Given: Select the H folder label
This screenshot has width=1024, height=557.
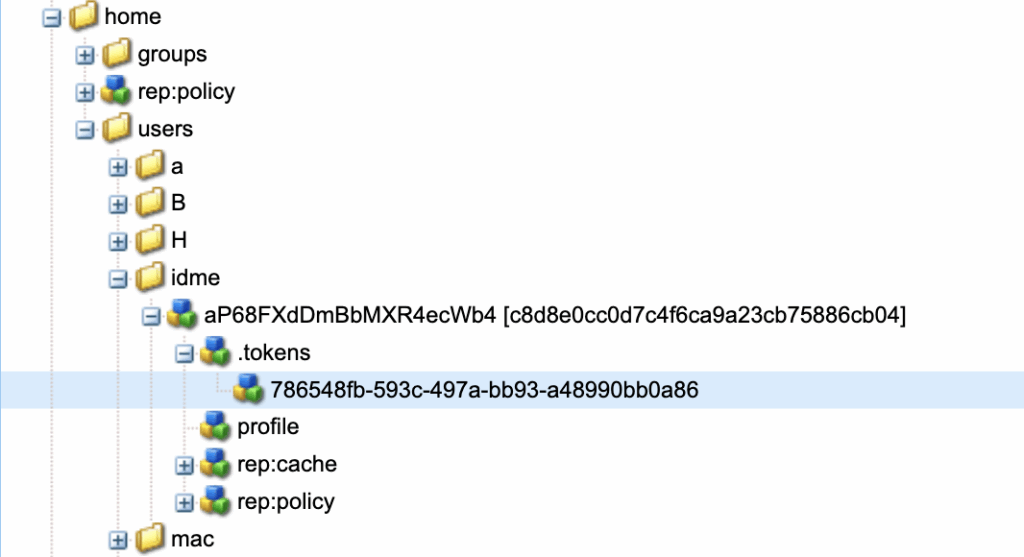Looking at the screenshot, I should click(179, 240).
